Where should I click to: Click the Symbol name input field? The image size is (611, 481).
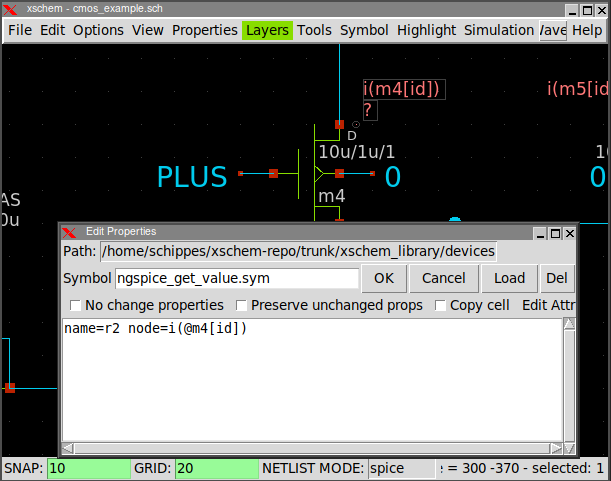[237, 278]
